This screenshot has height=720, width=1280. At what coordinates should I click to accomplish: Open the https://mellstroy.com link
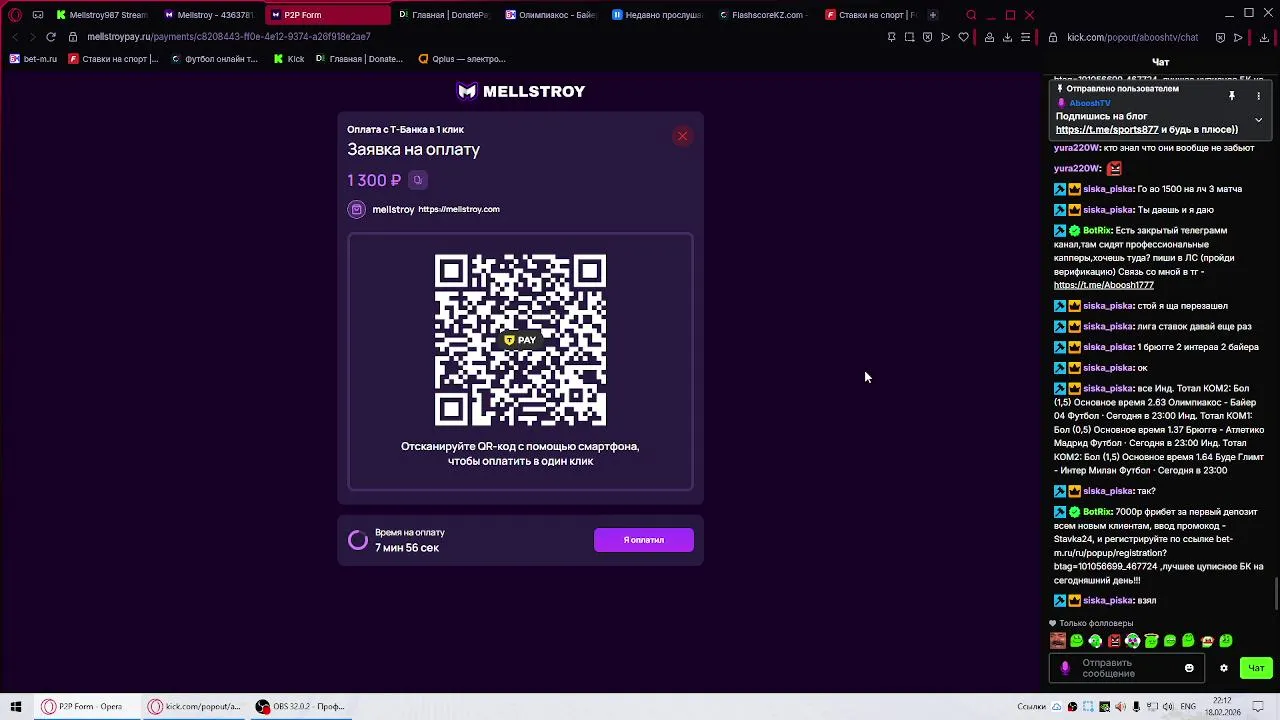click(x=459, y=209)
